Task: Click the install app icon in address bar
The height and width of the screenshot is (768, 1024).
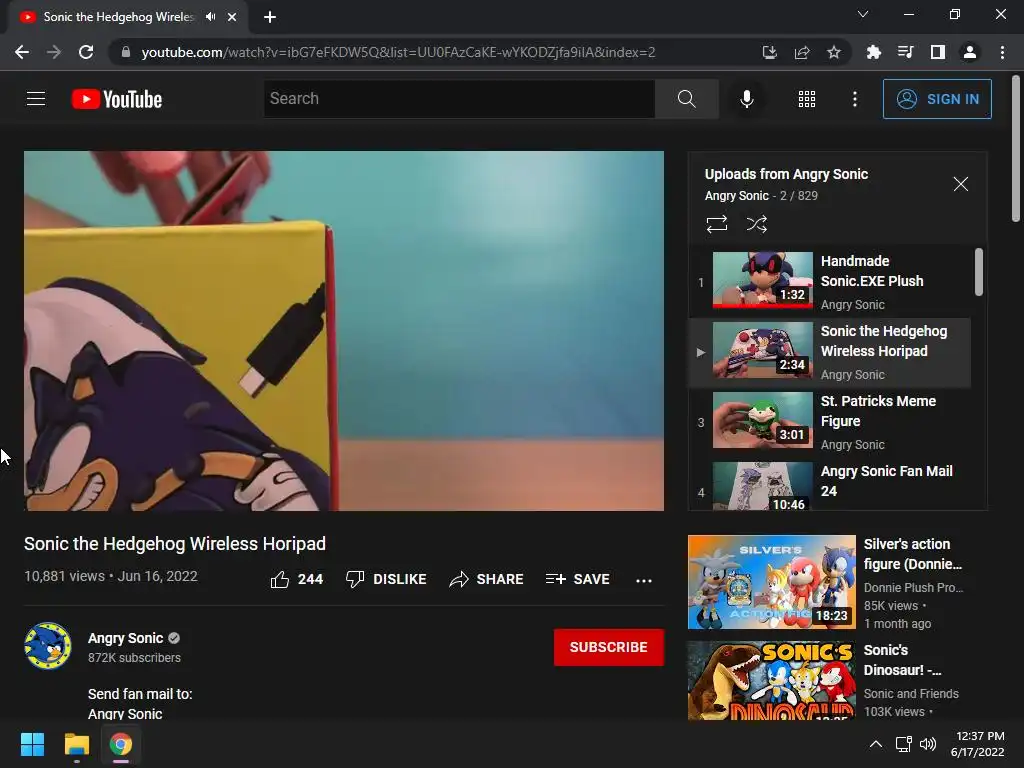Action: [x=769, y=52]
